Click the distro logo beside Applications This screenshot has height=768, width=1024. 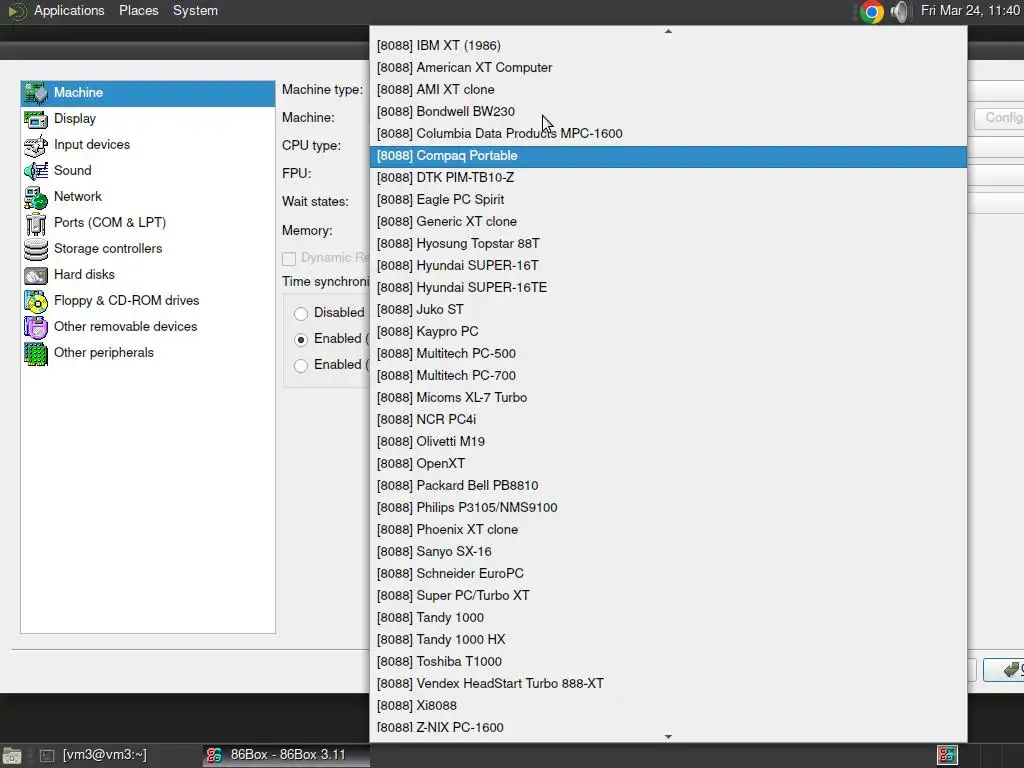17,11
